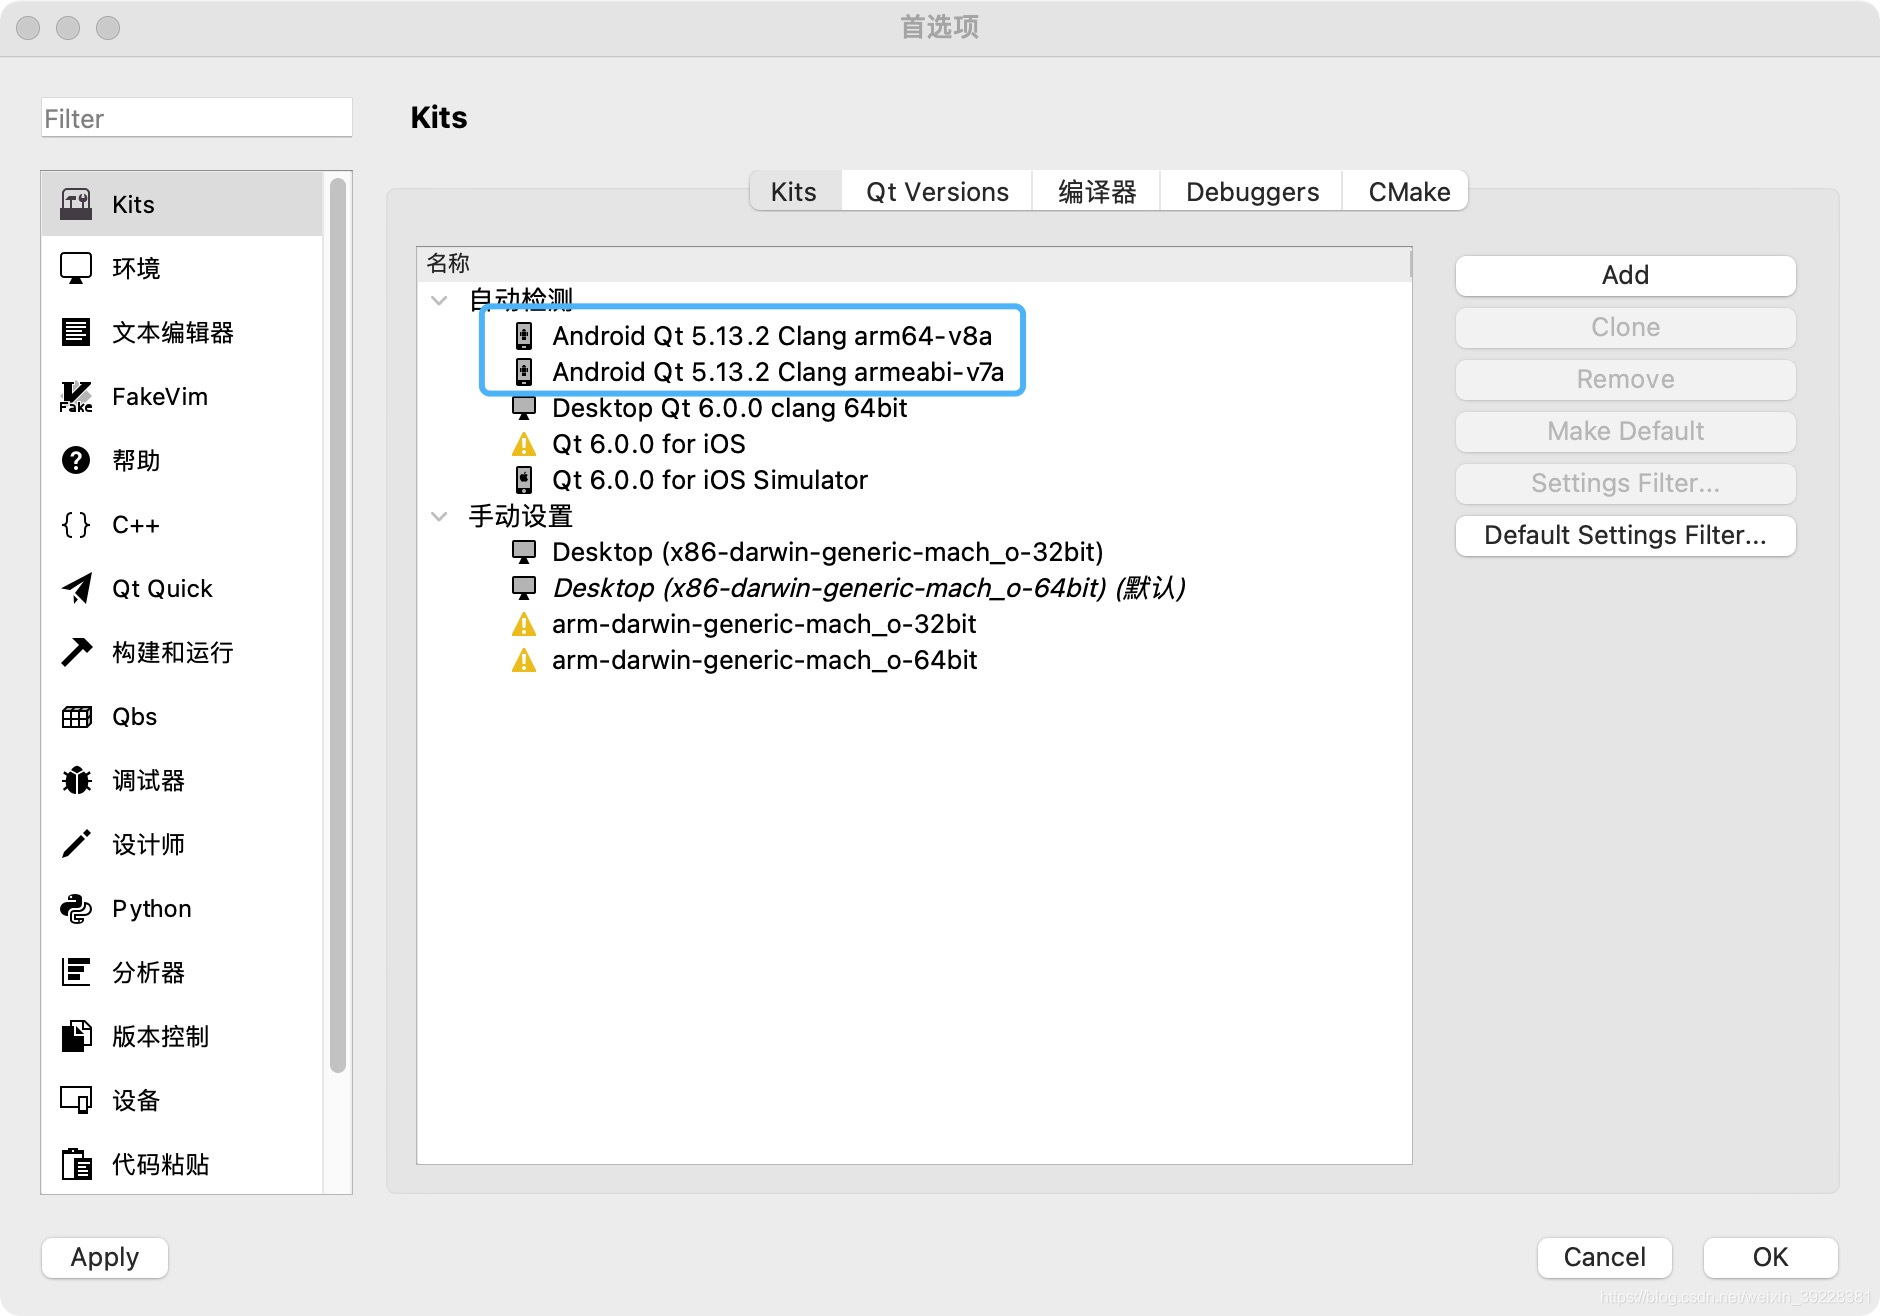Click the 代码粘贴 clipboard icon

76,1164
